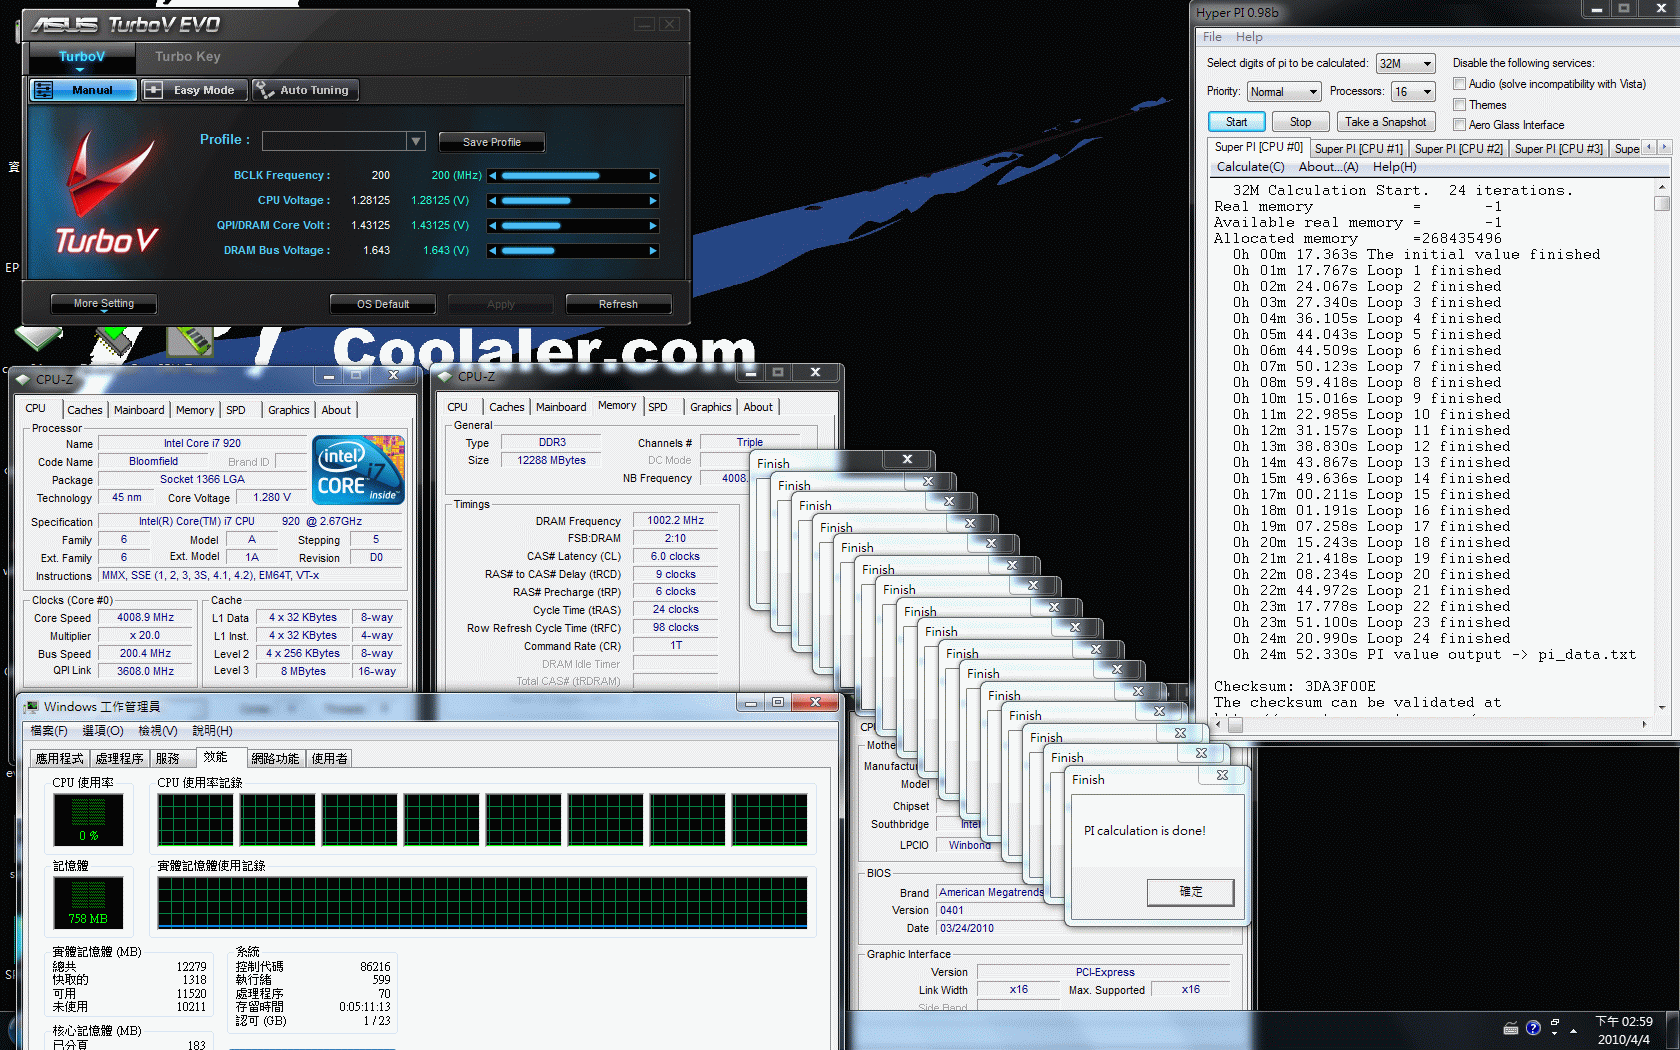Click the Refresh button in TurboV

pyautogui.click(x=618, y=304)
